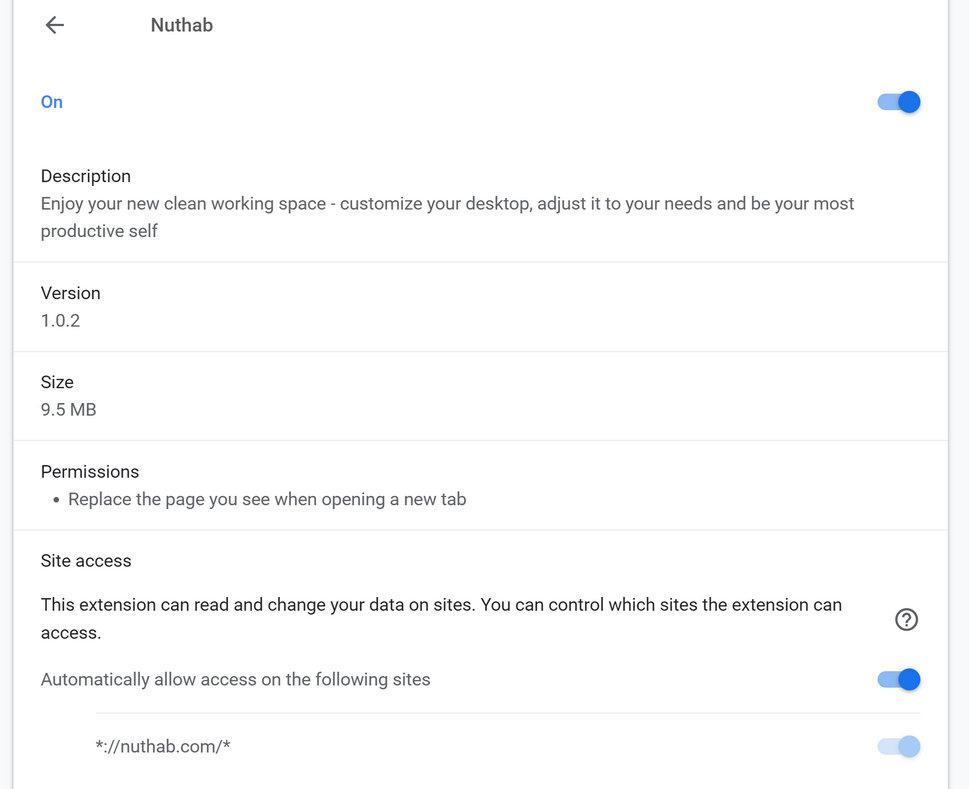
Task: Click the version number 1.0.2
Action: coord(60,321)
